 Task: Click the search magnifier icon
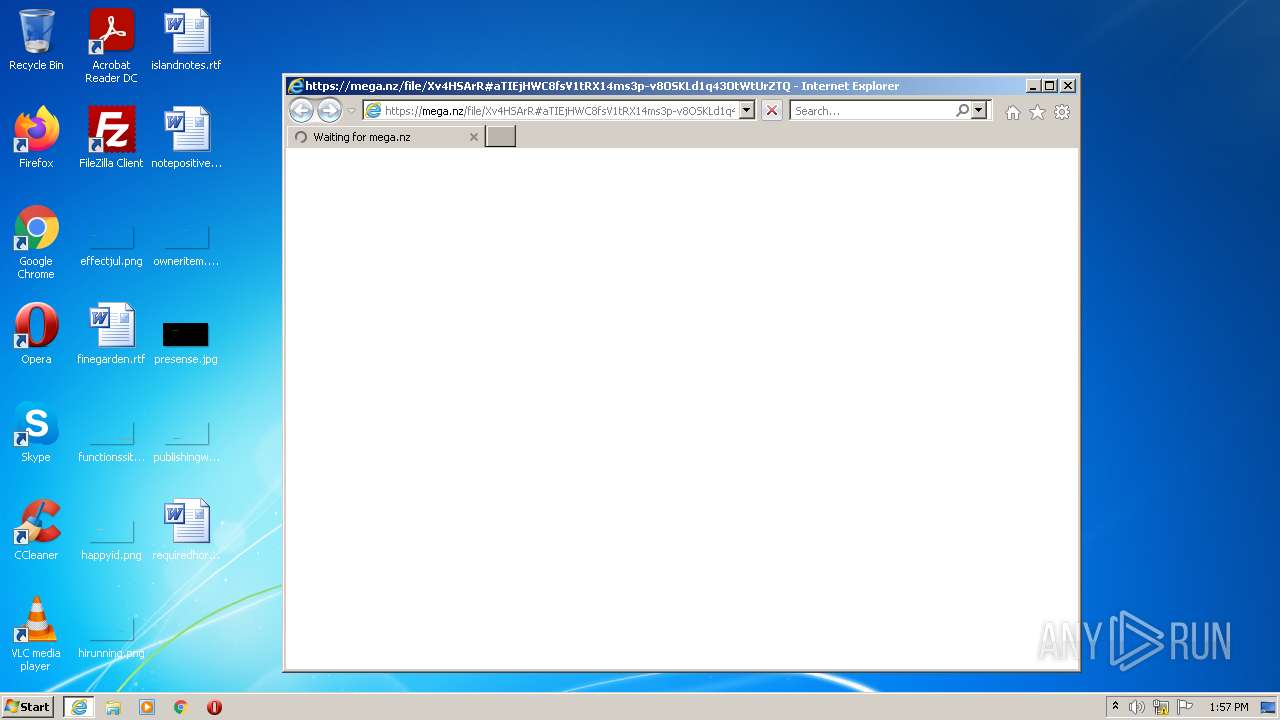click(962, 111)
